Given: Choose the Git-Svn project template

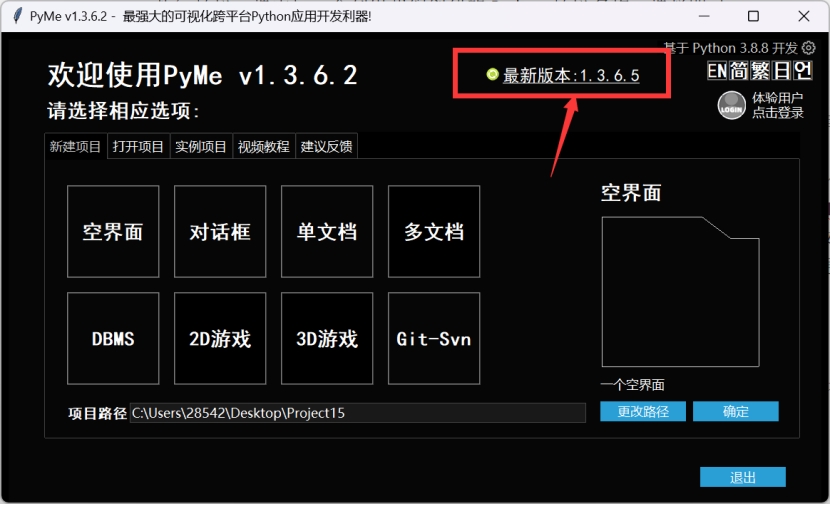Looking at the screenshot, I should coord(434,338).
